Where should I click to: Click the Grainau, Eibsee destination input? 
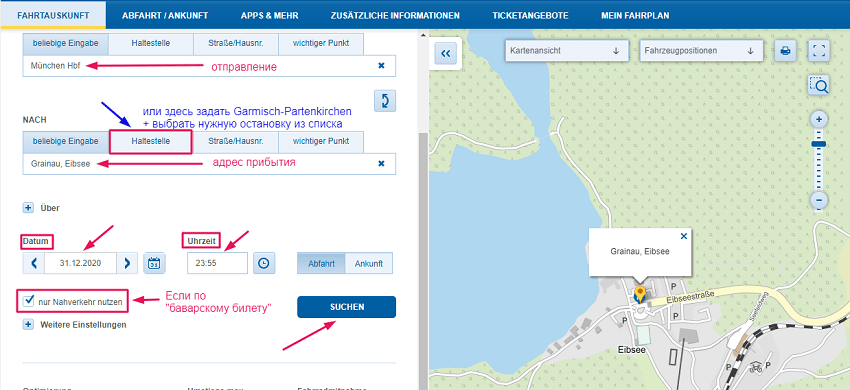209,163
